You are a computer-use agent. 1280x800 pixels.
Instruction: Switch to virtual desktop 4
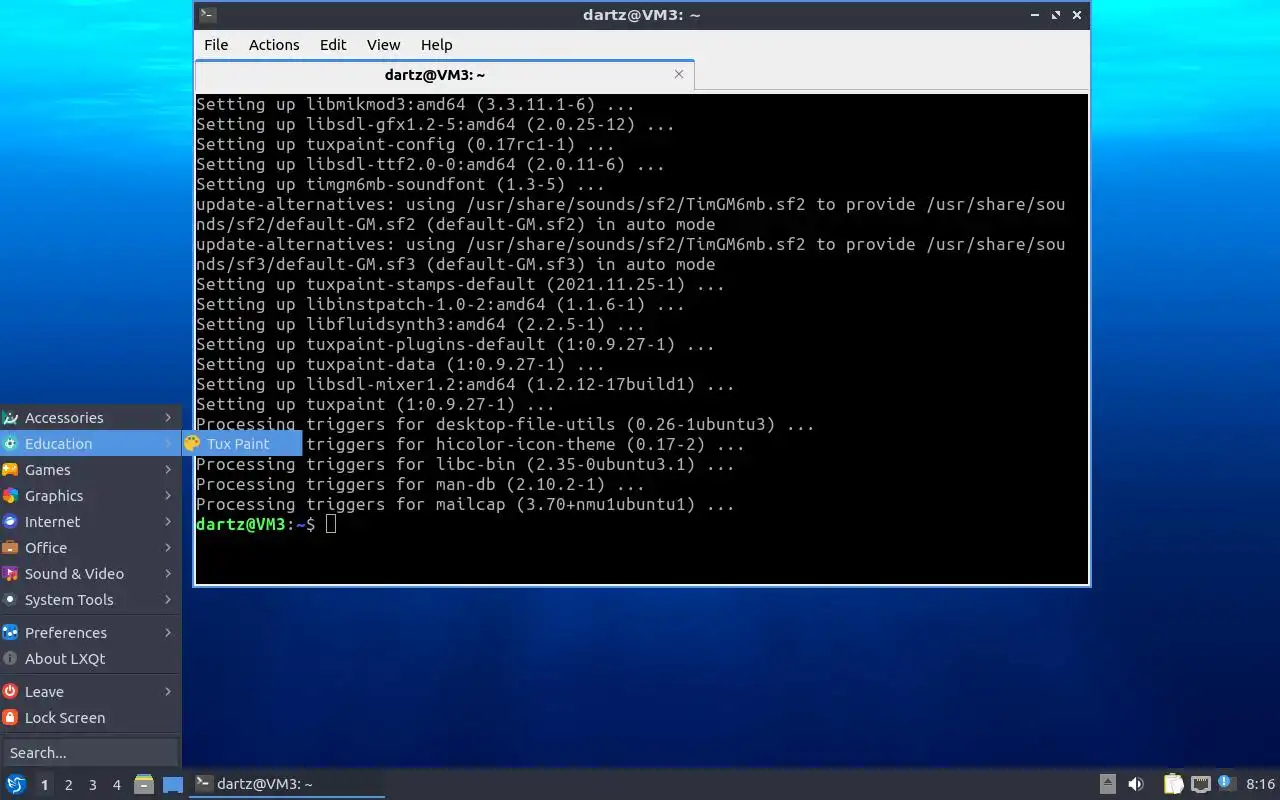coord(116,785)
